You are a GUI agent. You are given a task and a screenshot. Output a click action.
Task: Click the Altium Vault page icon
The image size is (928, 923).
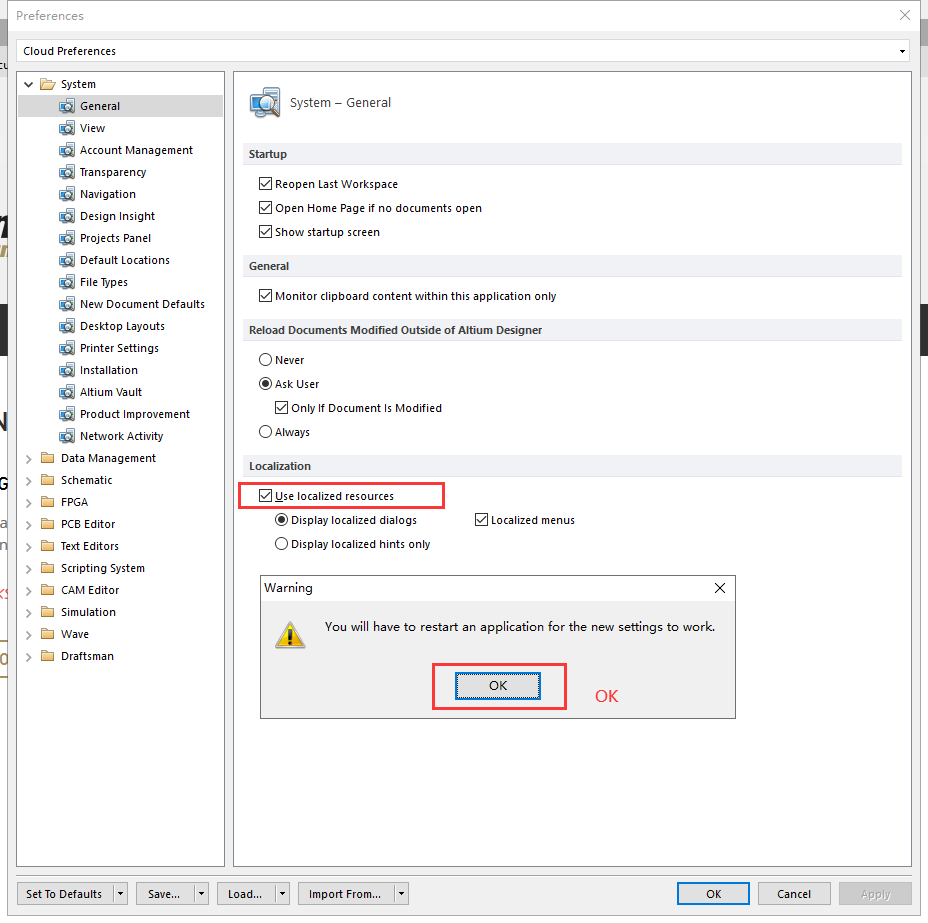click(67, 392)
